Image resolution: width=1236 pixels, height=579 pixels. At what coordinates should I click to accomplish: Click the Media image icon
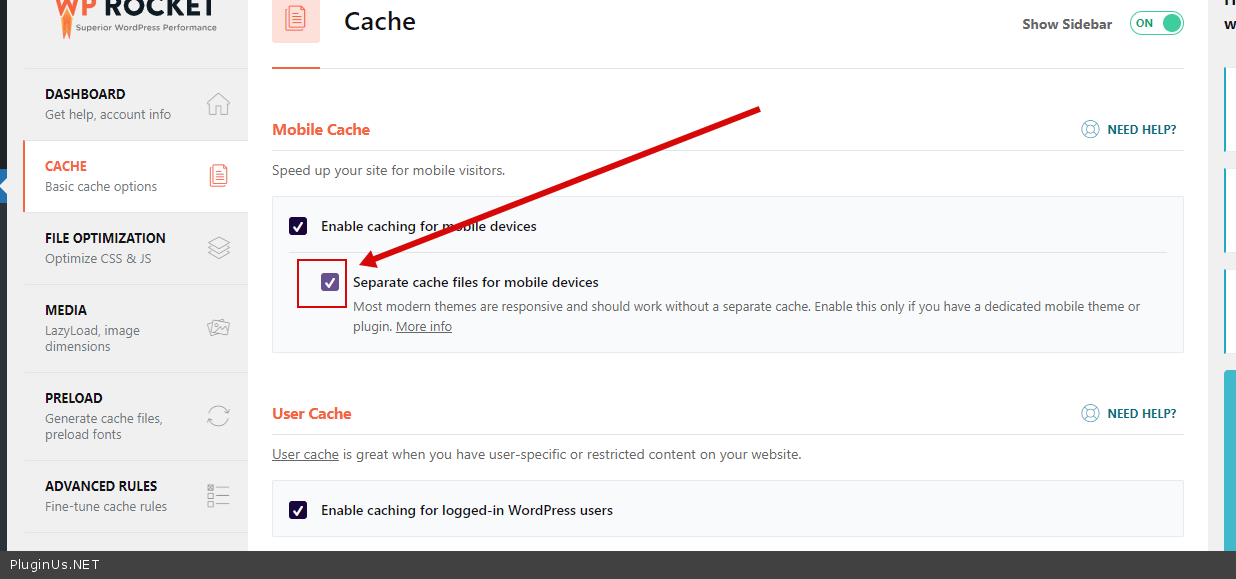pos(218,328)
